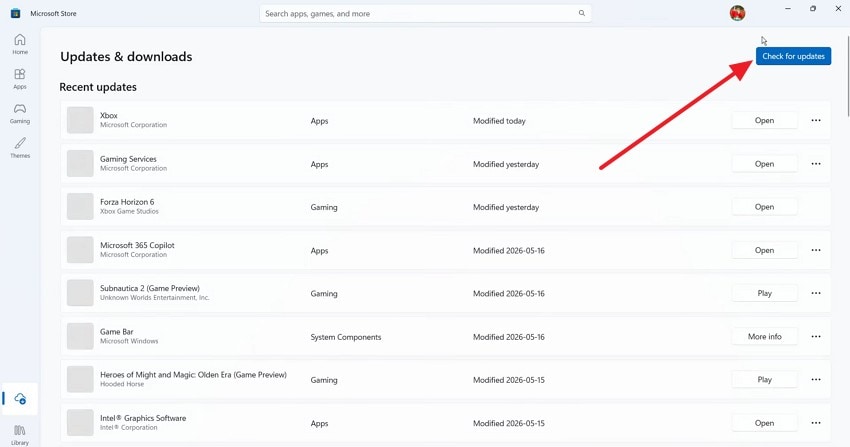Click the Subnautica 2 thumbnail
The image size is (850, 447).
click(x=80, y=293)
